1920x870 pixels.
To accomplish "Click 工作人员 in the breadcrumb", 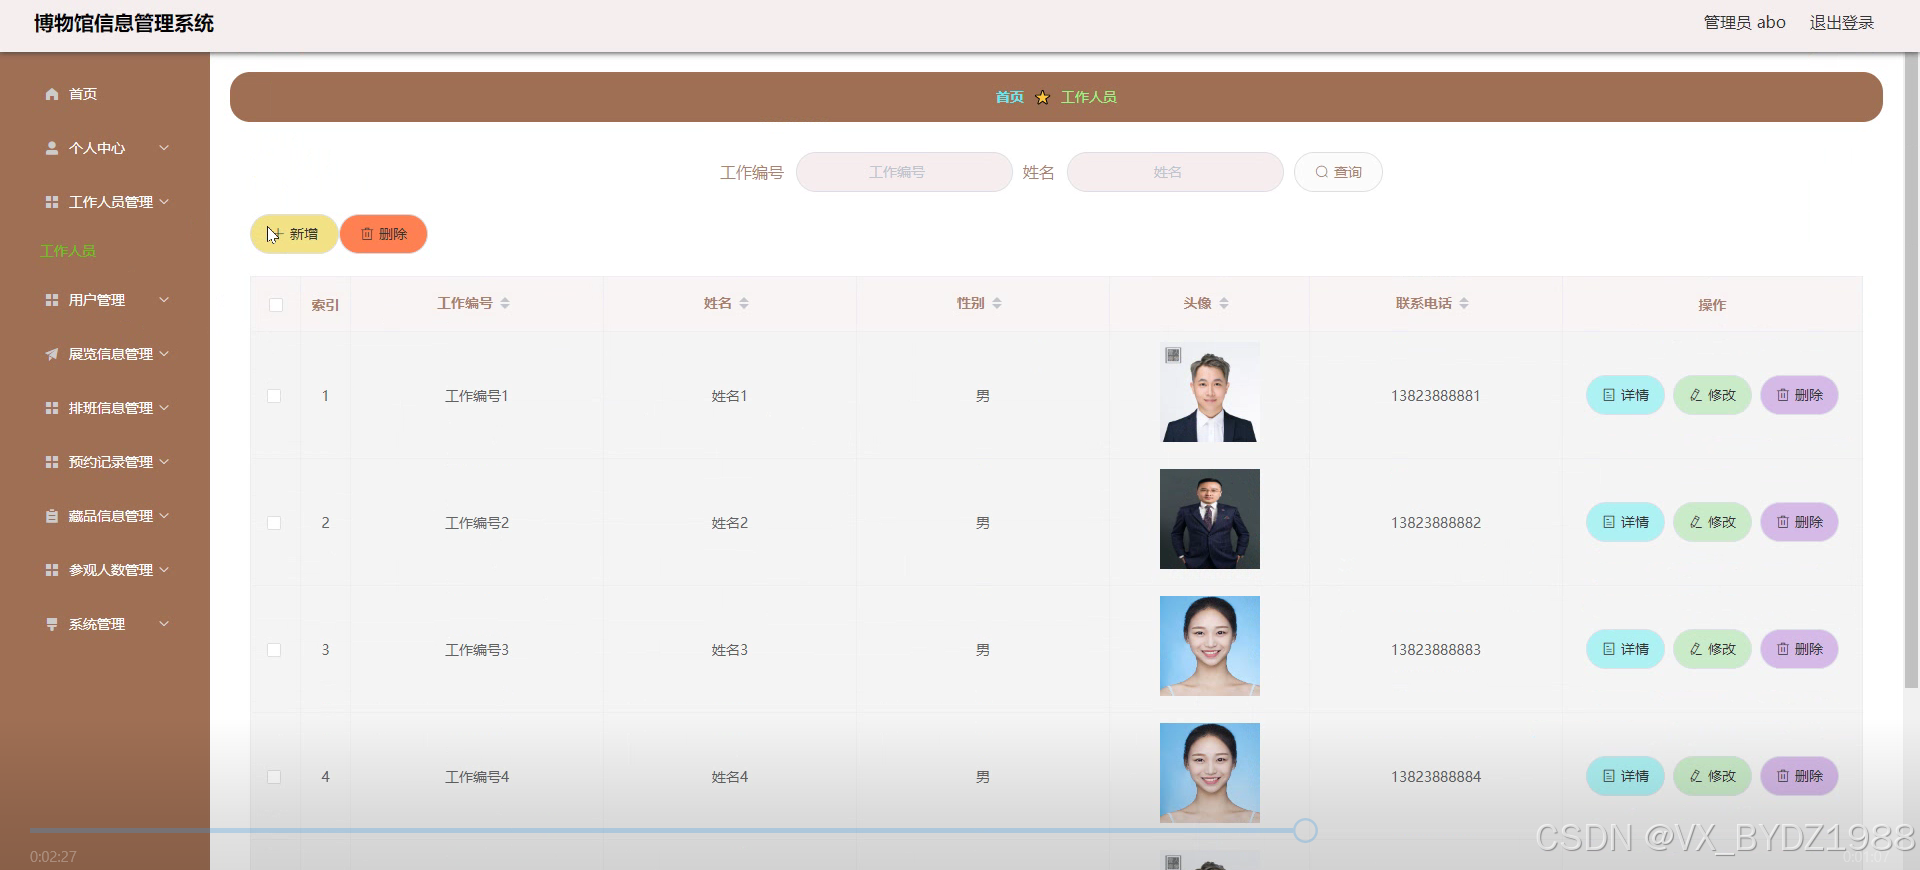I will (x=1089, y=97).
